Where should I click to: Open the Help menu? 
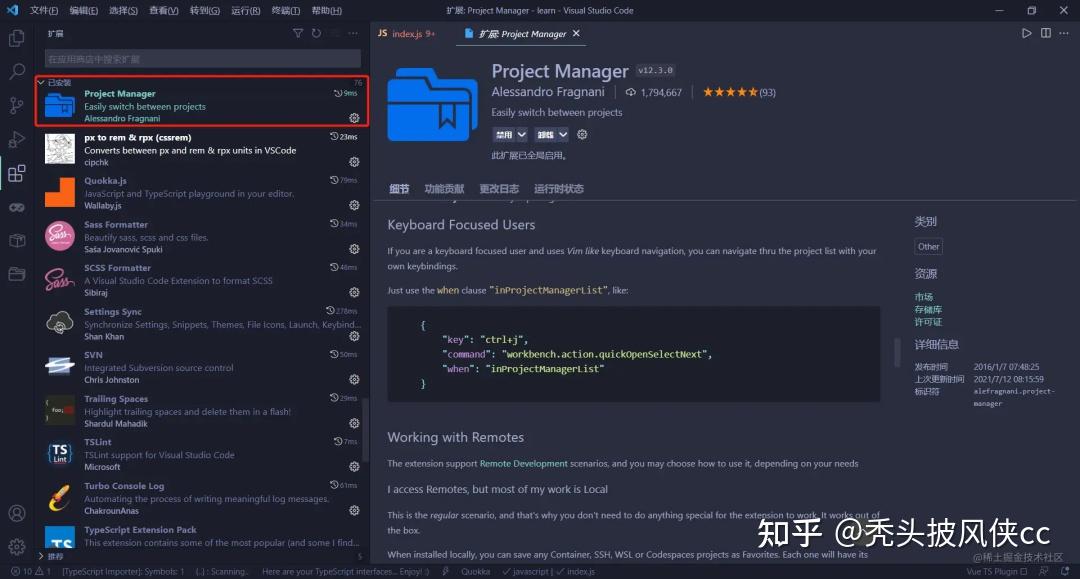point(326,10)
